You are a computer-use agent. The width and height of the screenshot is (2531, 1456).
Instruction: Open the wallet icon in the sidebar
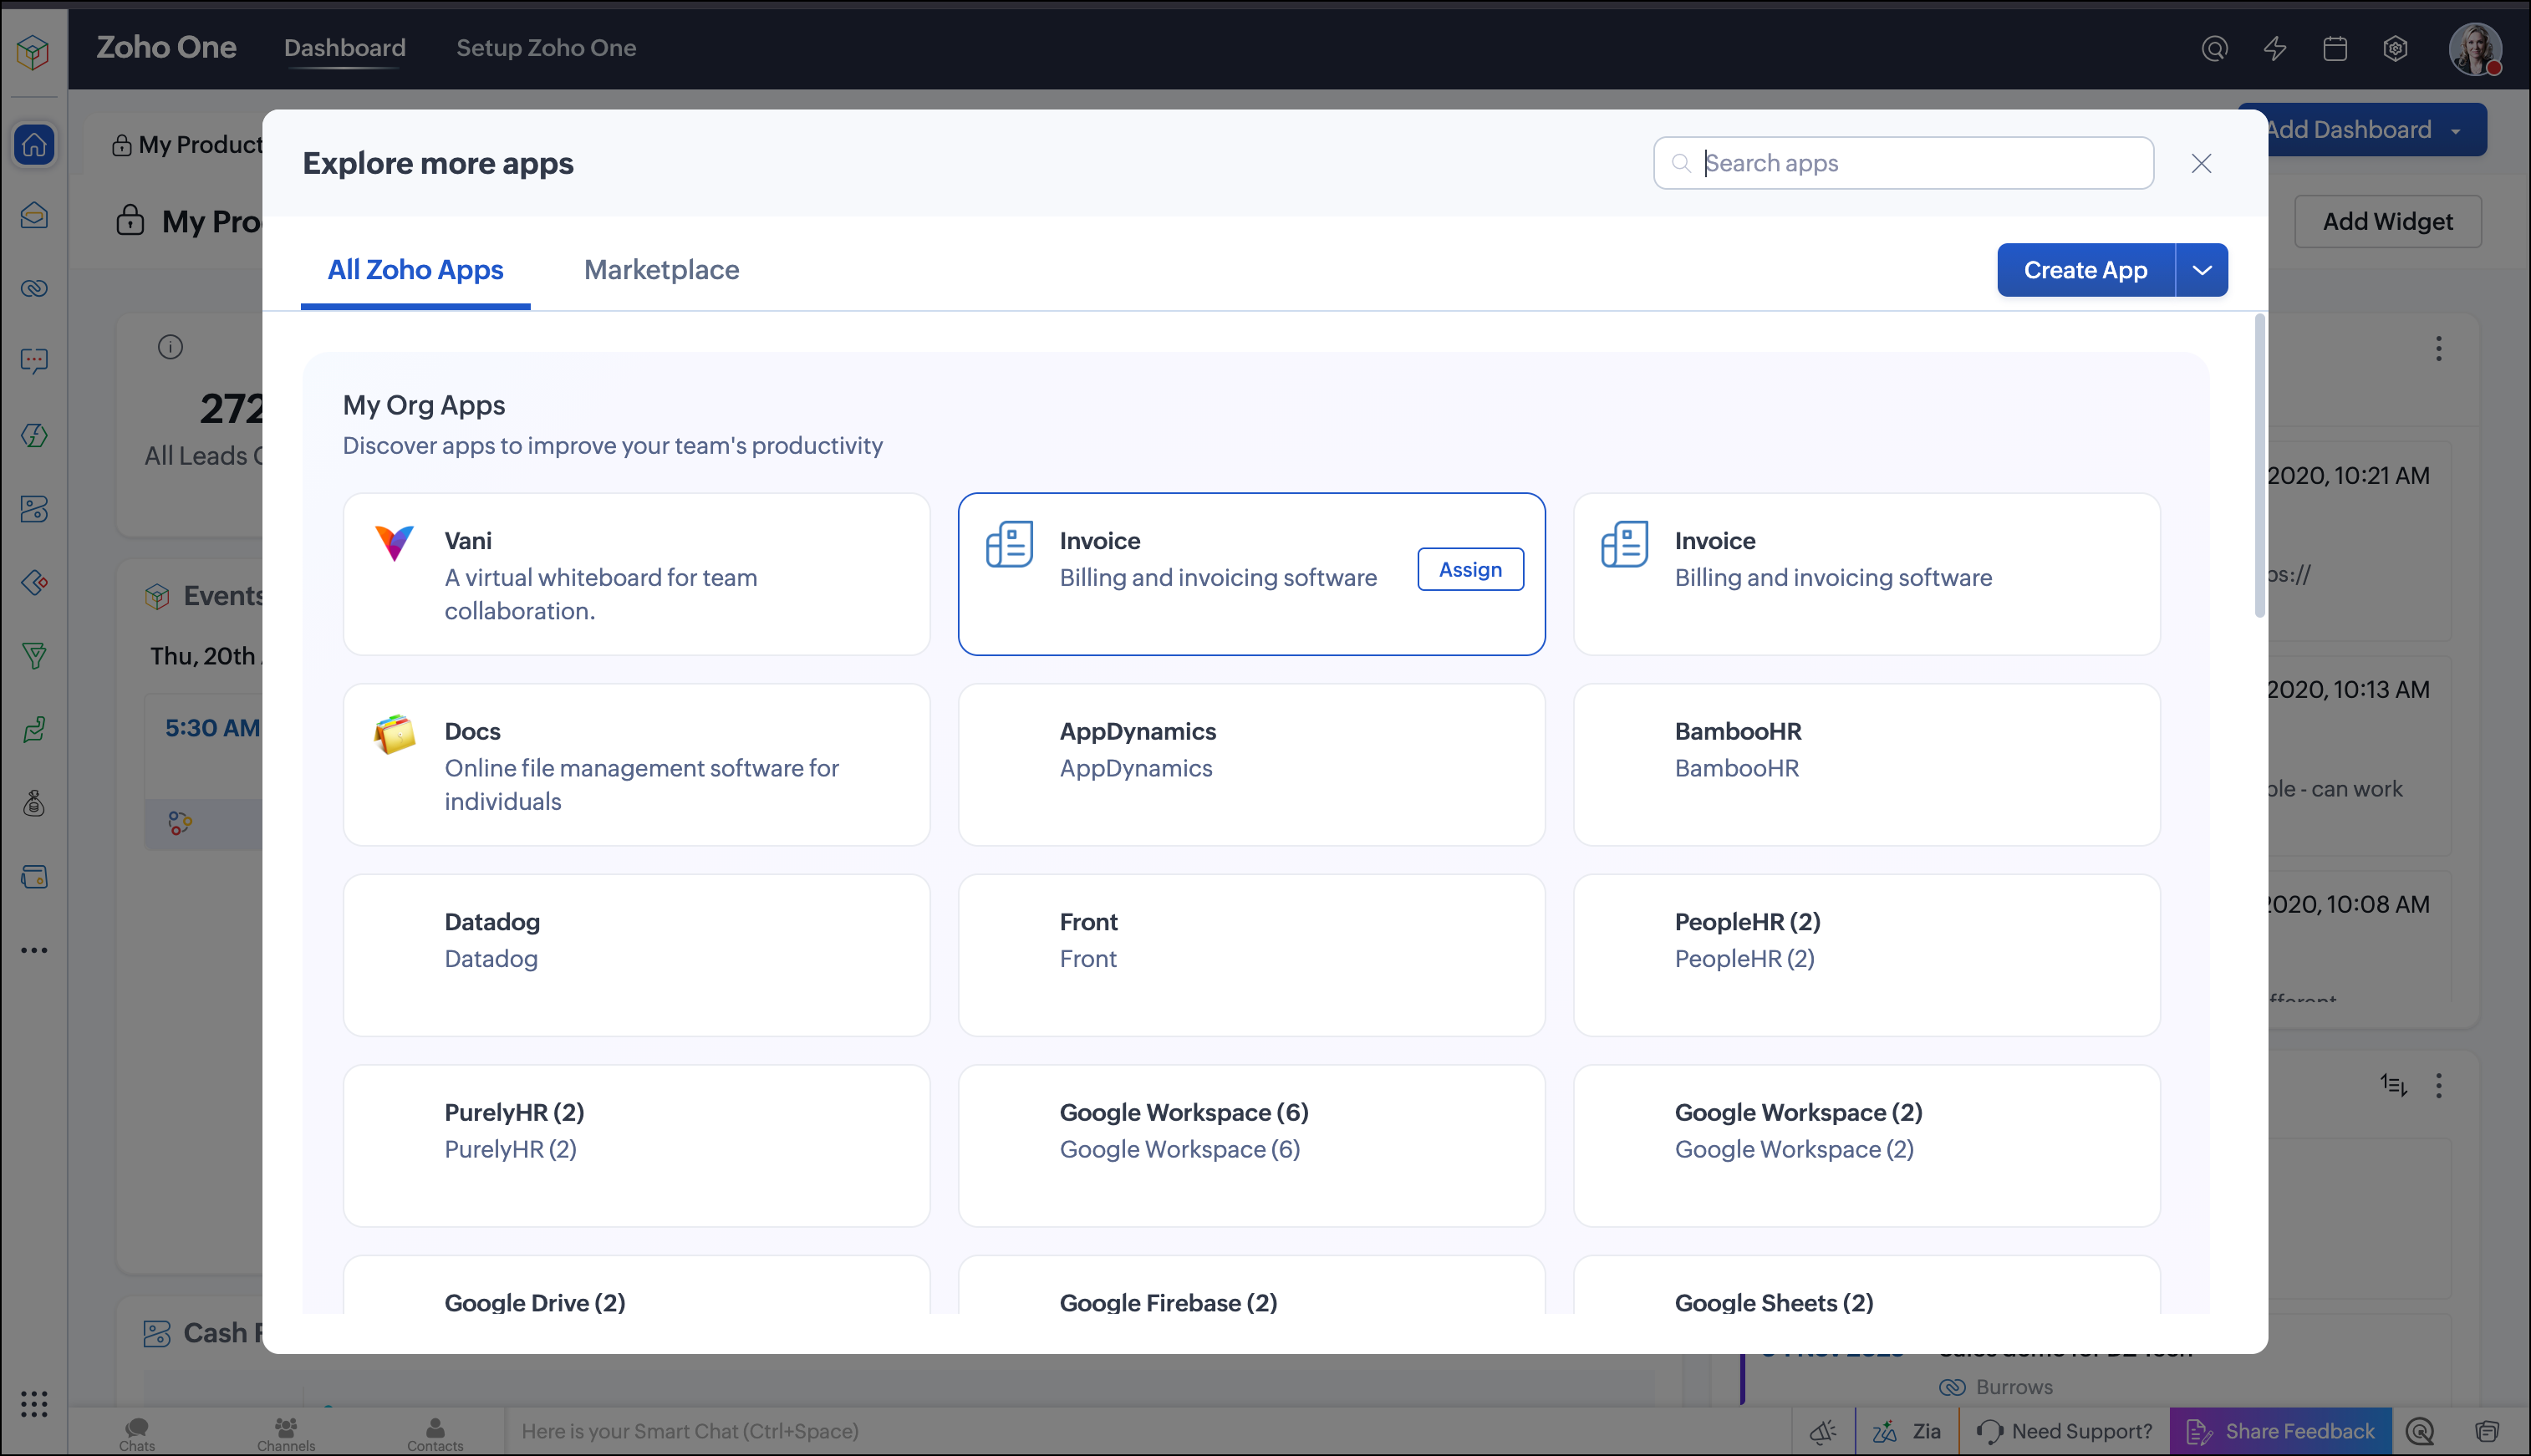tap(34, 877)
